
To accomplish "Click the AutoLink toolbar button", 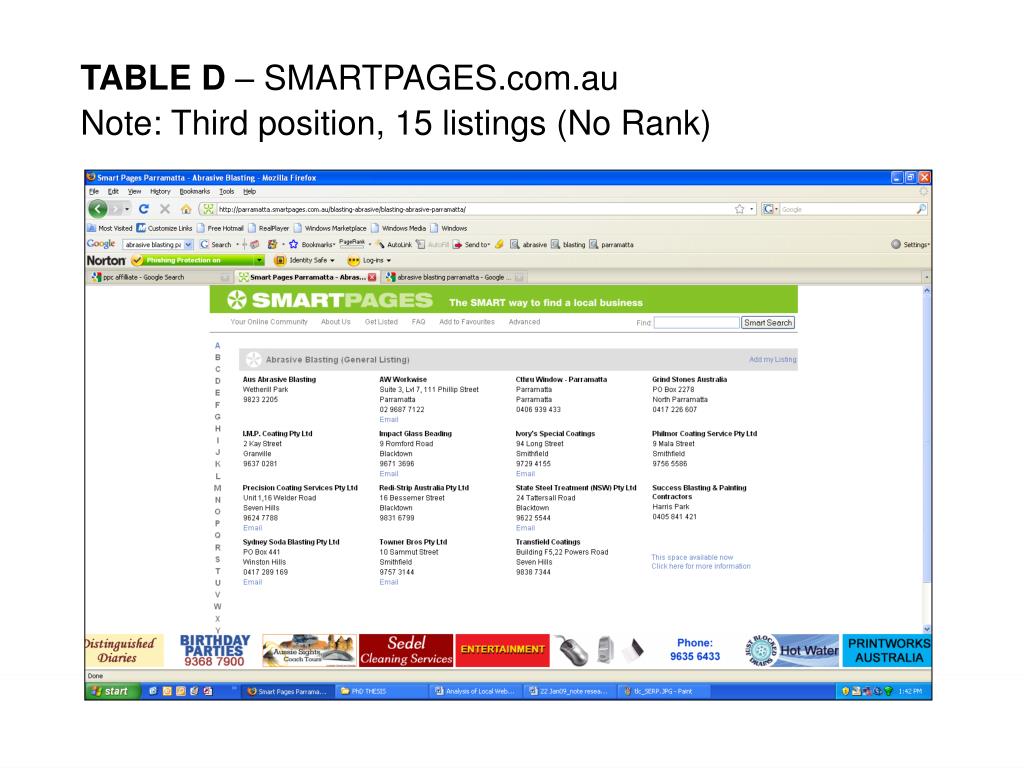I will click(x=394, y=244).
